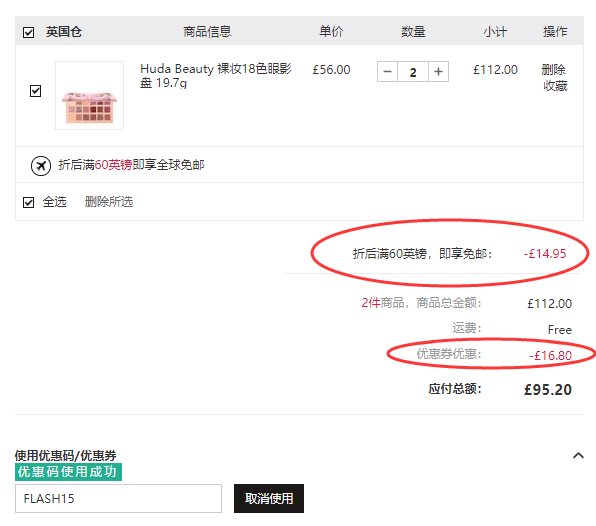This screenshot has height=526, width=596.
Task: Click 删除所选 to delete selected items
Action: tap(109, 202)
